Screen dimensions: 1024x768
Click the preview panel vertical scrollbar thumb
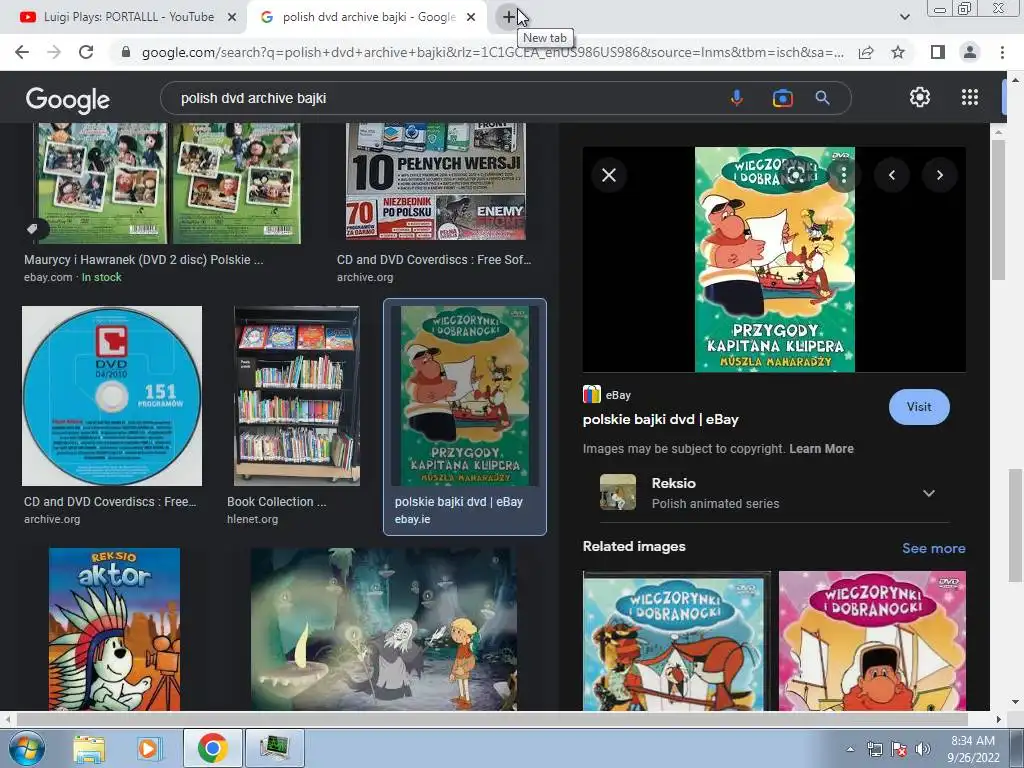pos(998,209)
